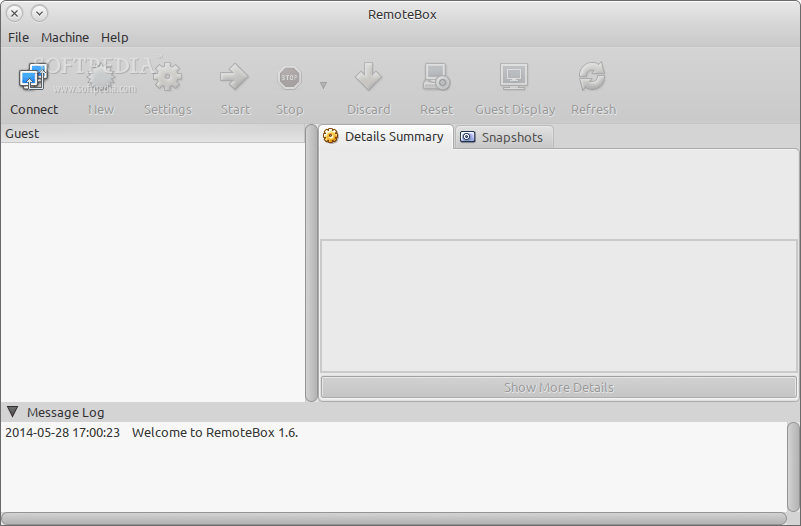Click the window menu chevron button in the title bar
The image size is (801, 526).
click(39, 13)
